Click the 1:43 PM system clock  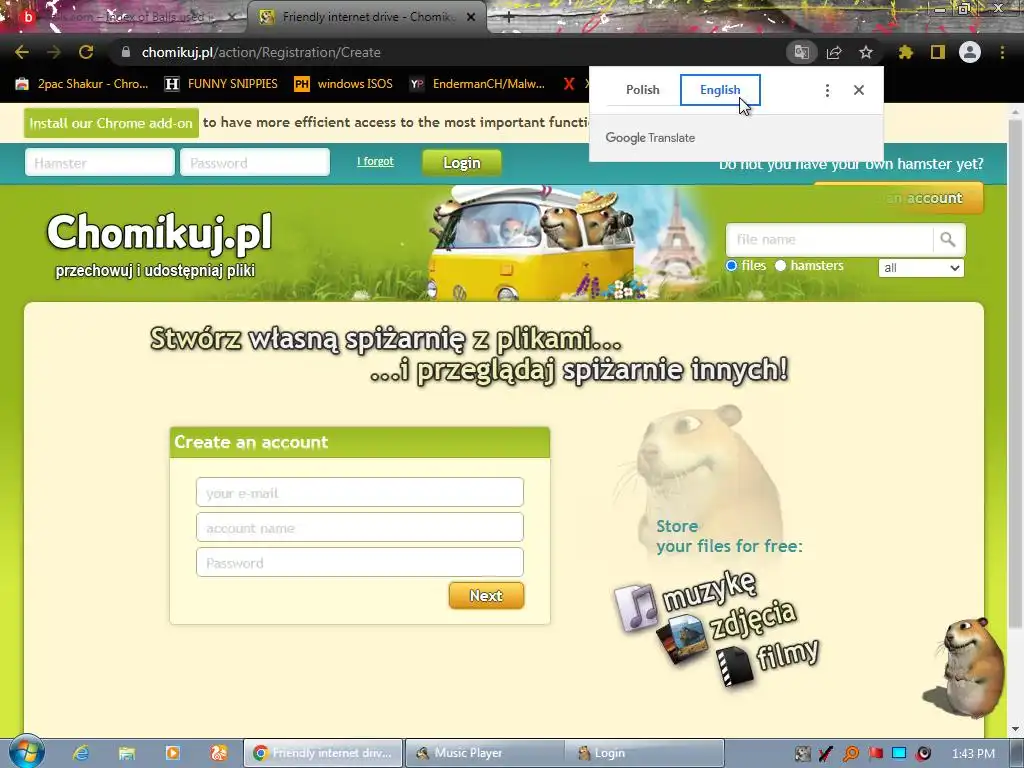[973, 754]
